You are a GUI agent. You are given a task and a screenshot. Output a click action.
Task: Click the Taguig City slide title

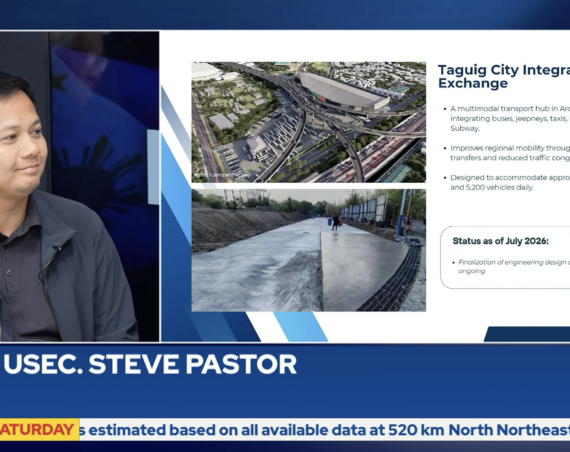(504, 76)
